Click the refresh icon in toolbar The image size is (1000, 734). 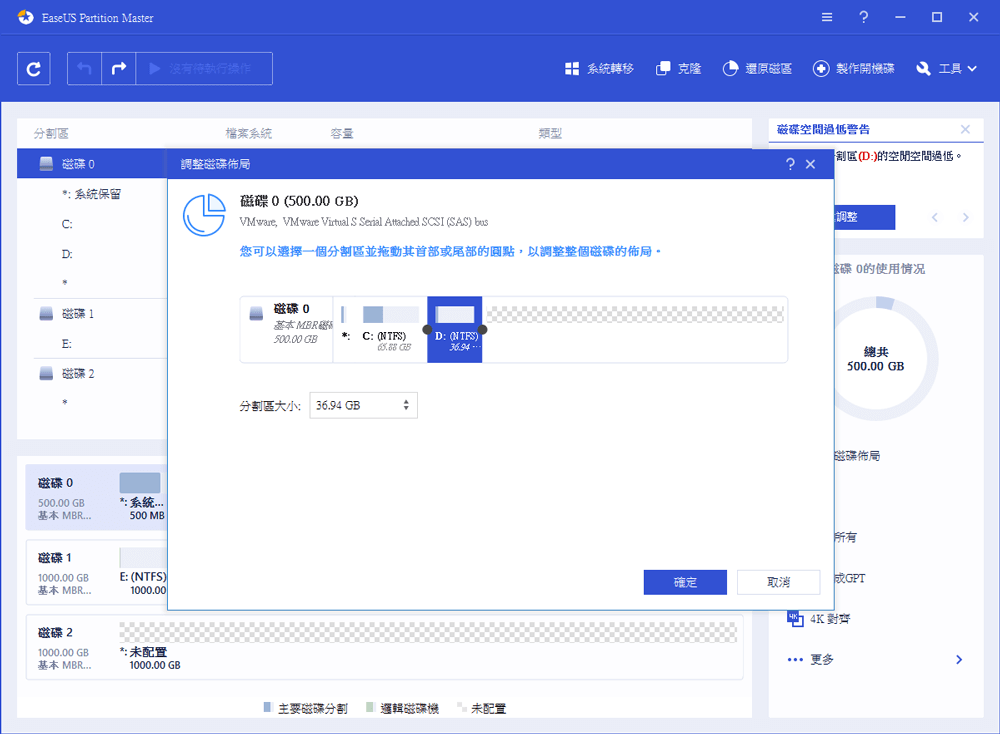pyautogui.click(x=34, y=68)
